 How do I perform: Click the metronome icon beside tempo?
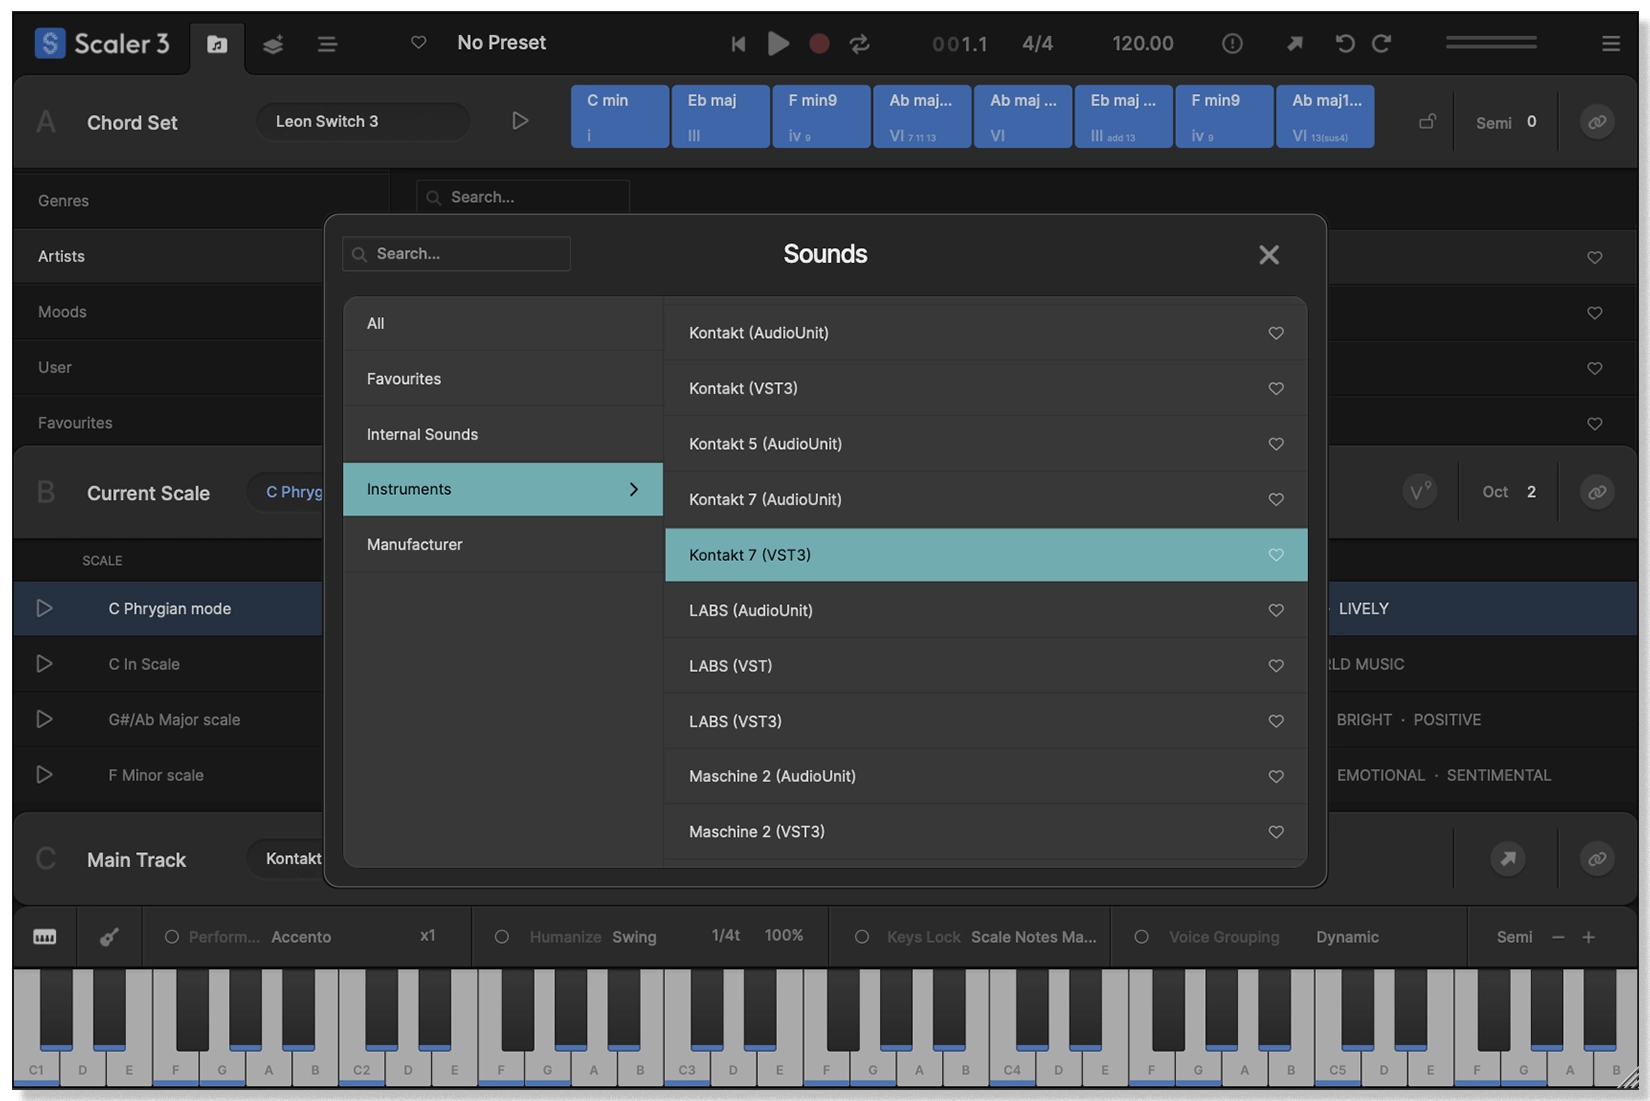[x=1232, y=43]
